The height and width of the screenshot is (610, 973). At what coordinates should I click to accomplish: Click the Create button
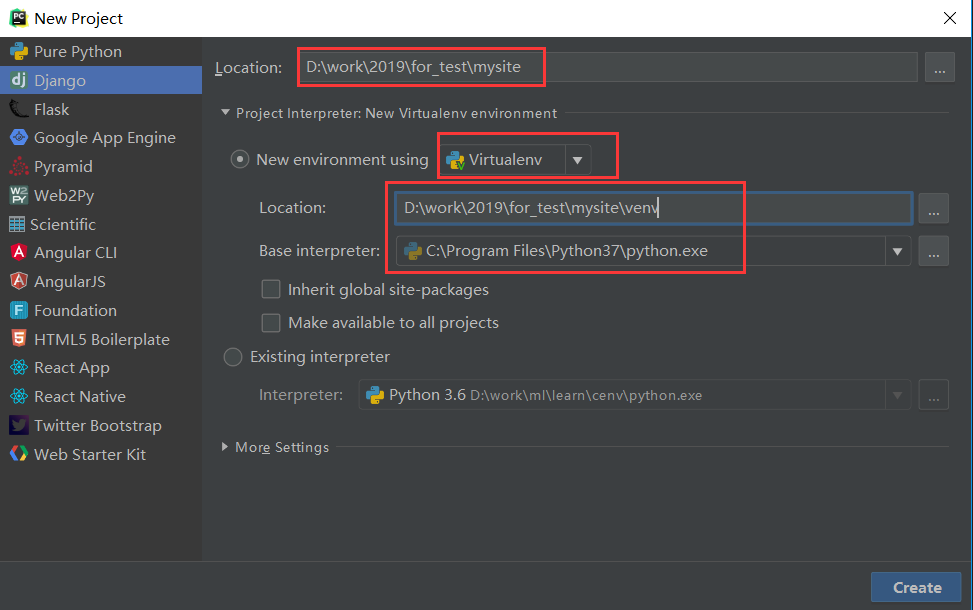(x=916, y=587)
